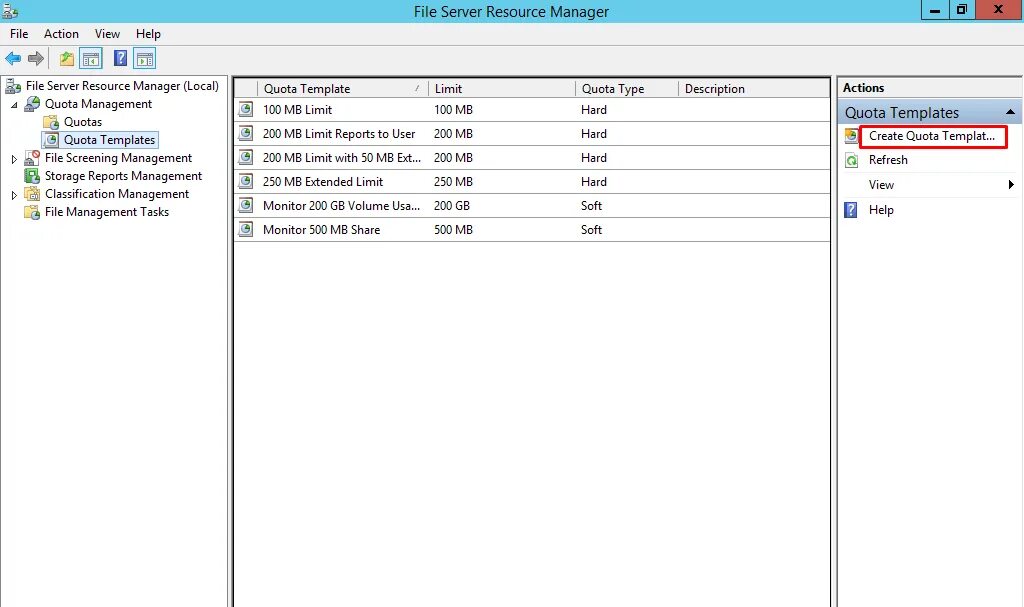Open the Help menu in menu bar

click(x=148, y=34)
